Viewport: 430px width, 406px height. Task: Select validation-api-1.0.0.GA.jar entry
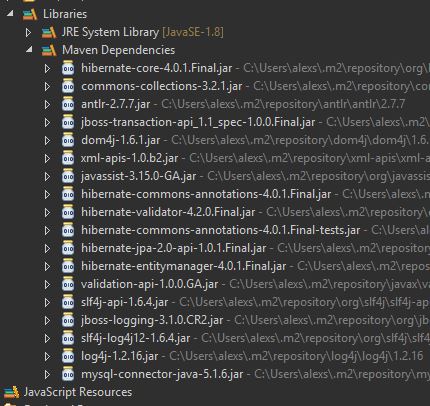150,284
